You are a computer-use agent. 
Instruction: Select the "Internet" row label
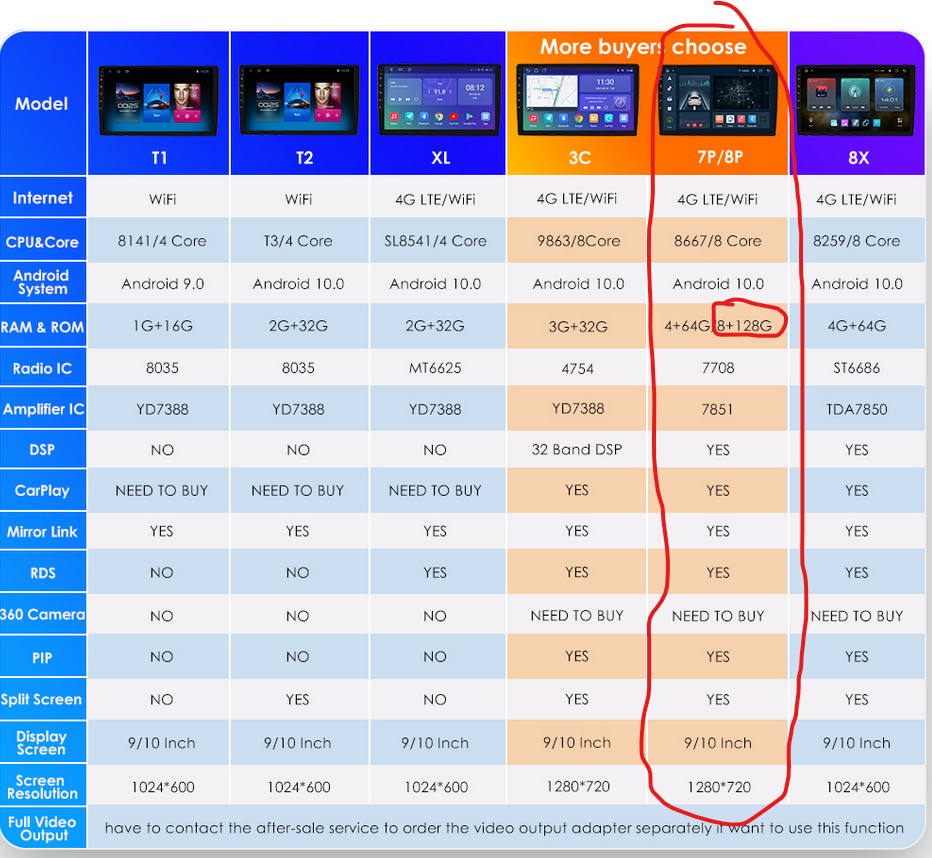43,197
